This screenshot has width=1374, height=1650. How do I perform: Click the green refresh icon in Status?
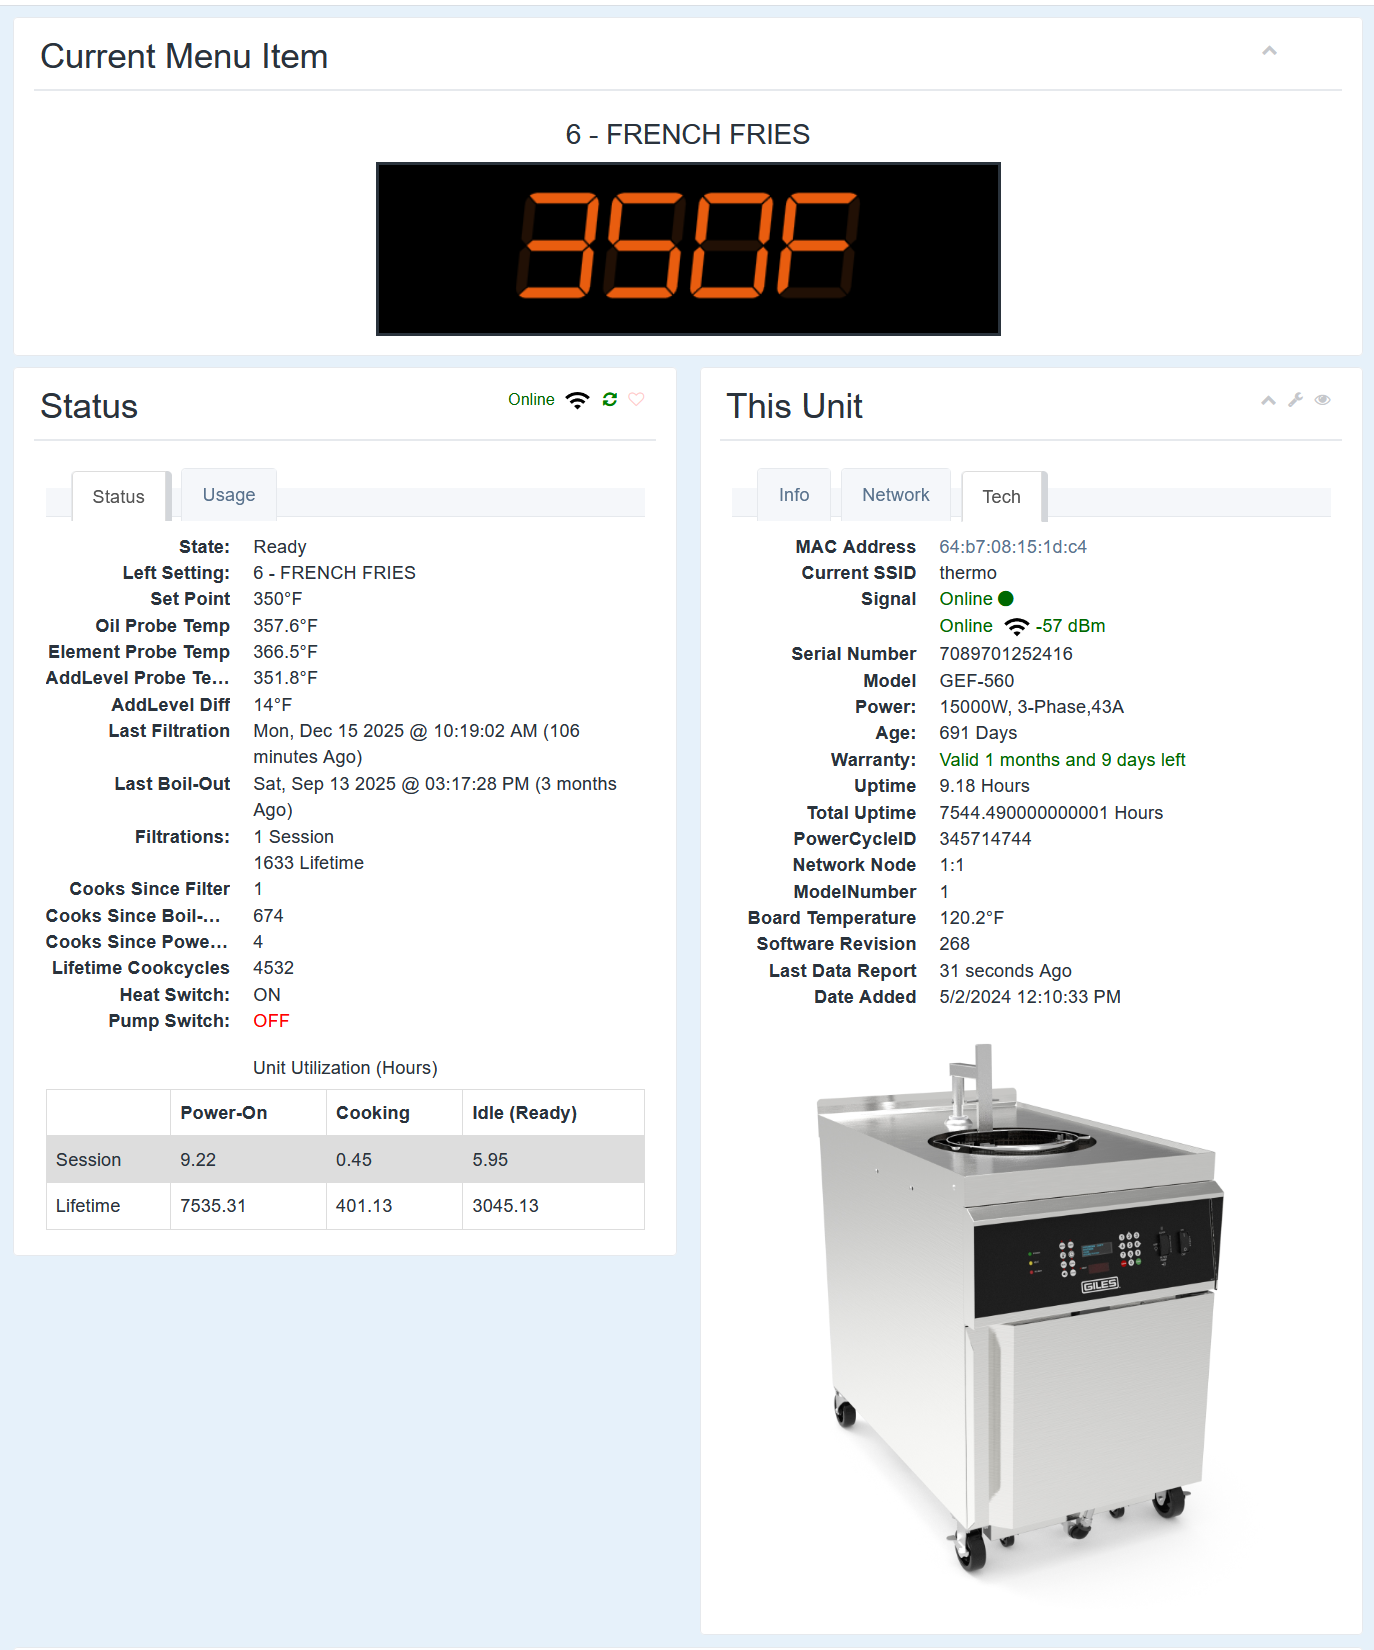pyautogui.click(x=610, y=400)
